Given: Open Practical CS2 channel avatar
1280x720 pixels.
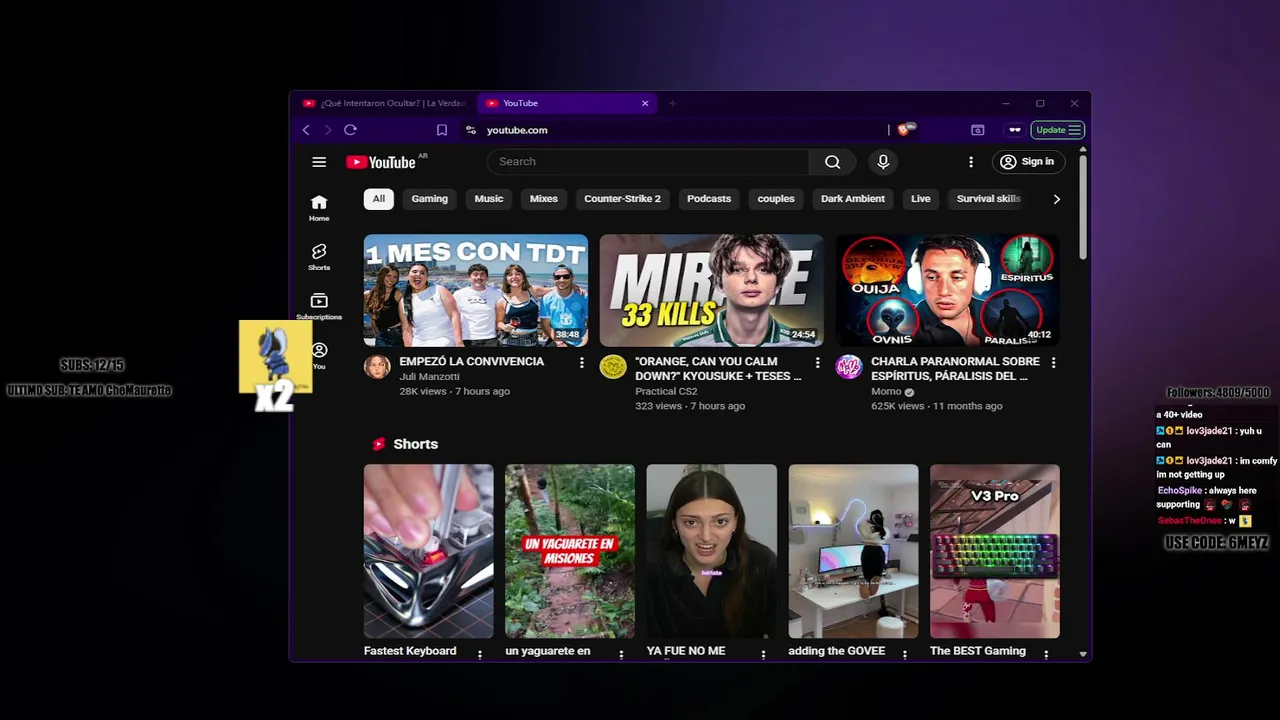Looking at the screenshot, I should pyautogui.click(x=613, y=367).
